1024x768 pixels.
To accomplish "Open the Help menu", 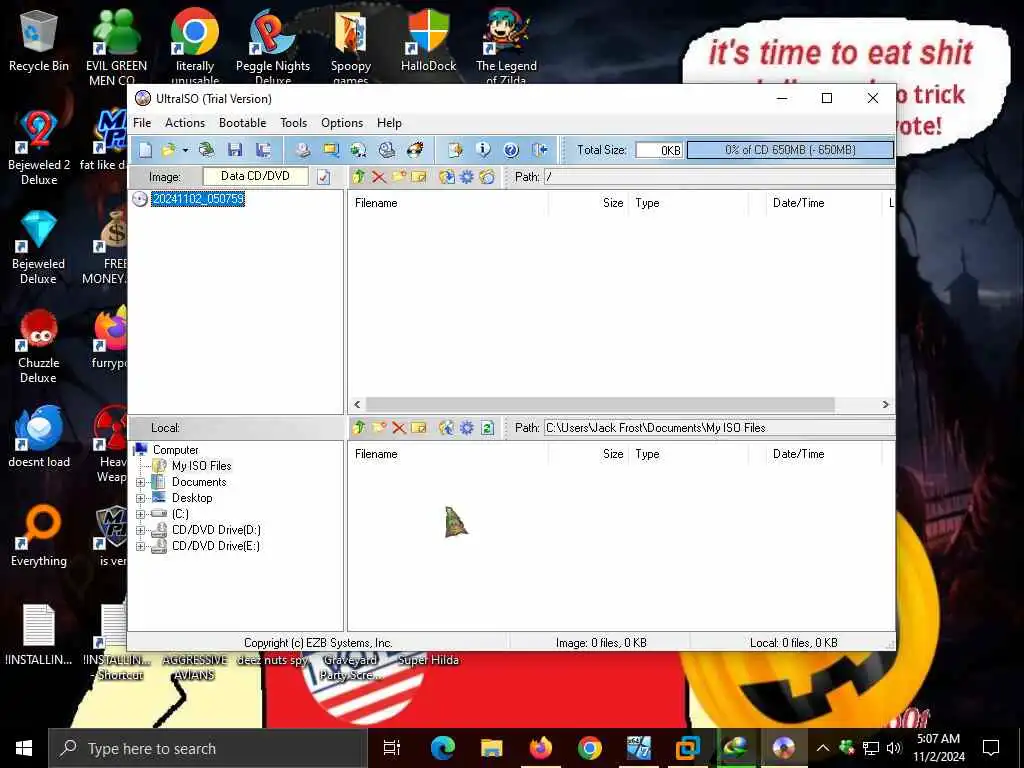I will click(389, 123).
